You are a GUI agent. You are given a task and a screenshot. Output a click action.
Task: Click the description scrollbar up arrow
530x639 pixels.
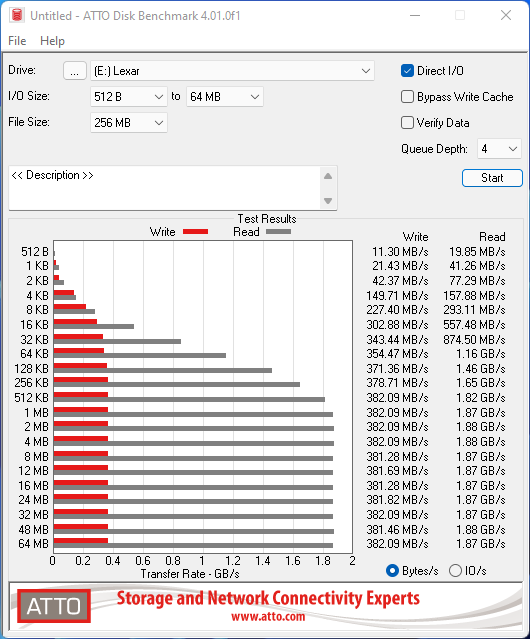(328, 176)
